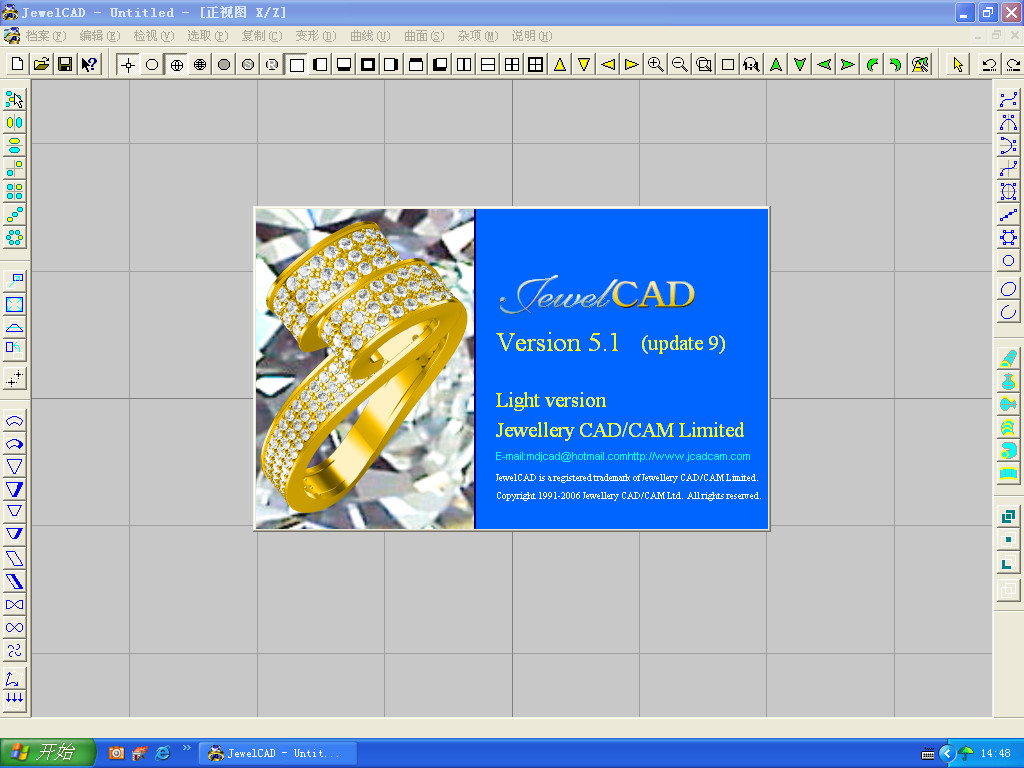1024x768 pixels.
Task: Expand hidden system tray icons arrow
Action: pyautogui.click(x=946, y=754)
